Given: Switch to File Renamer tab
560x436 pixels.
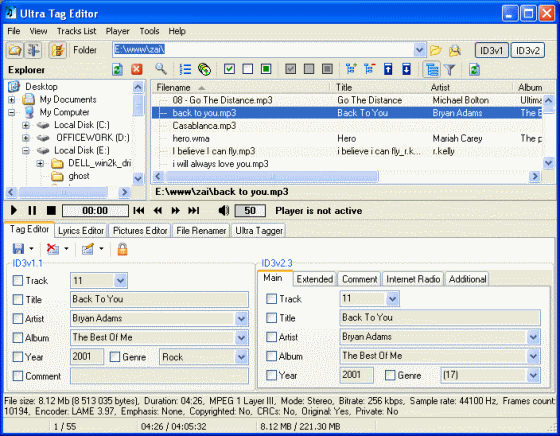Looking at the screenshot, I should pos(201,231).
